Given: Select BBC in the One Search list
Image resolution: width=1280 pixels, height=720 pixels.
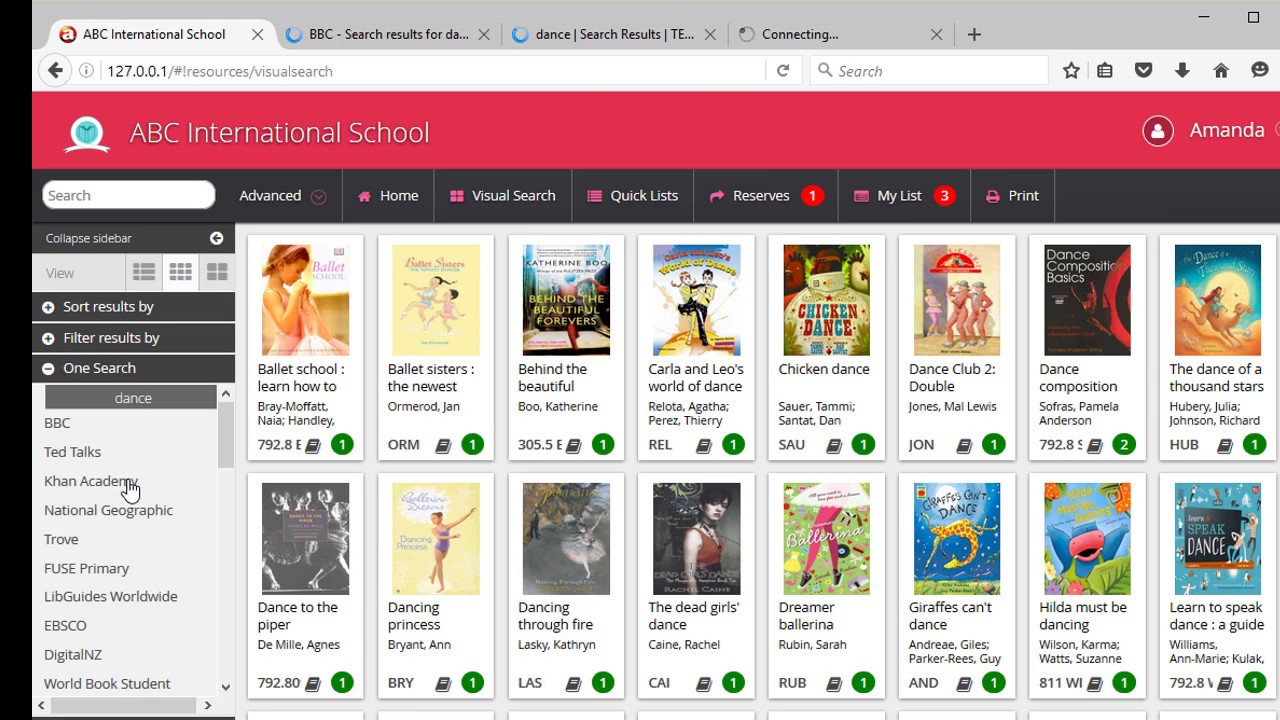Looking at the screenshot, I should pyautogui.click(x=57, y=423).
